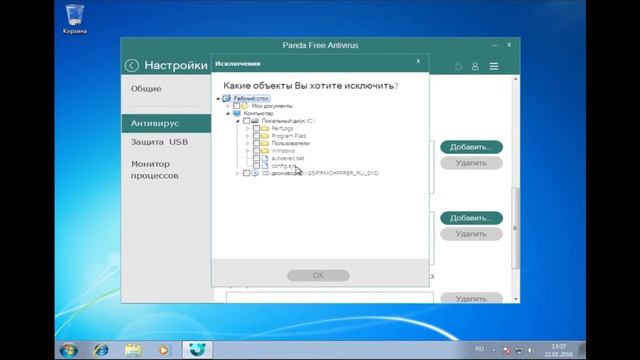Open the Recycle Bin on desktop
The image size is (640, 360).
[75, 19]
